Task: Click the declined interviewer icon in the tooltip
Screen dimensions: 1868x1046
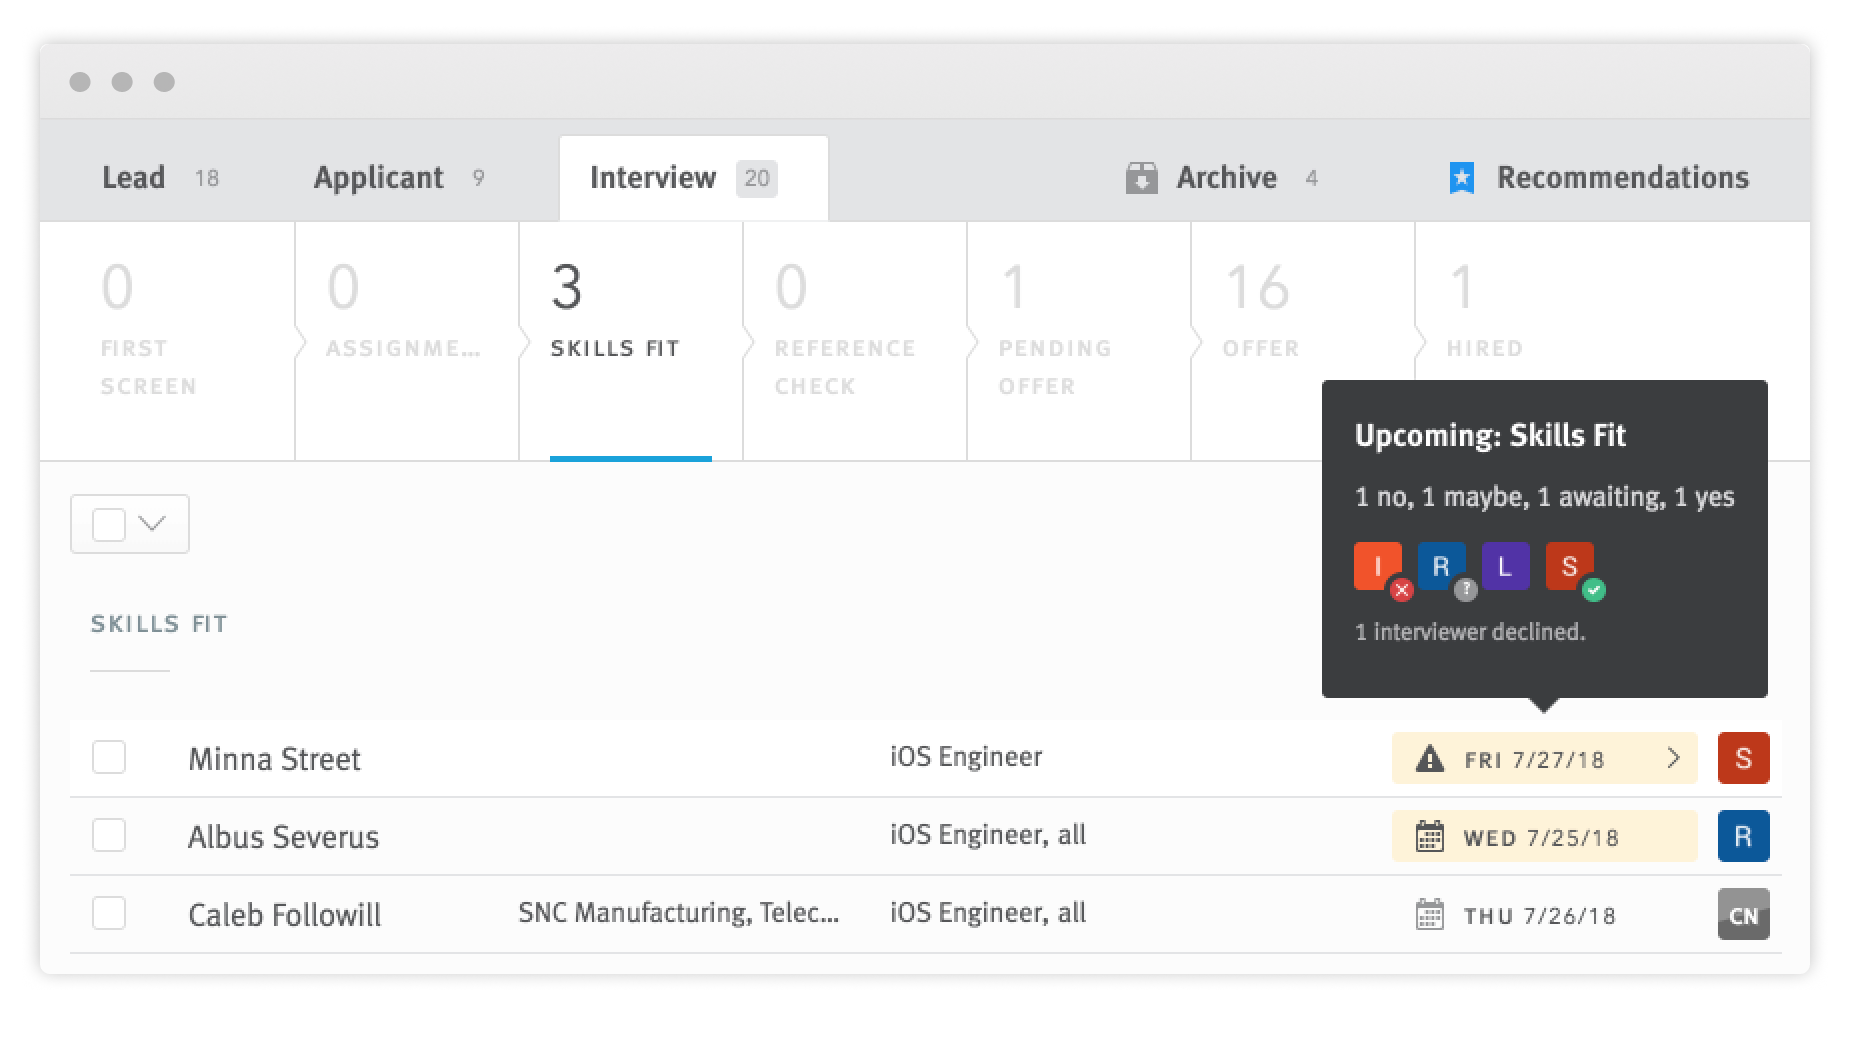Action: click(1378, 567)
